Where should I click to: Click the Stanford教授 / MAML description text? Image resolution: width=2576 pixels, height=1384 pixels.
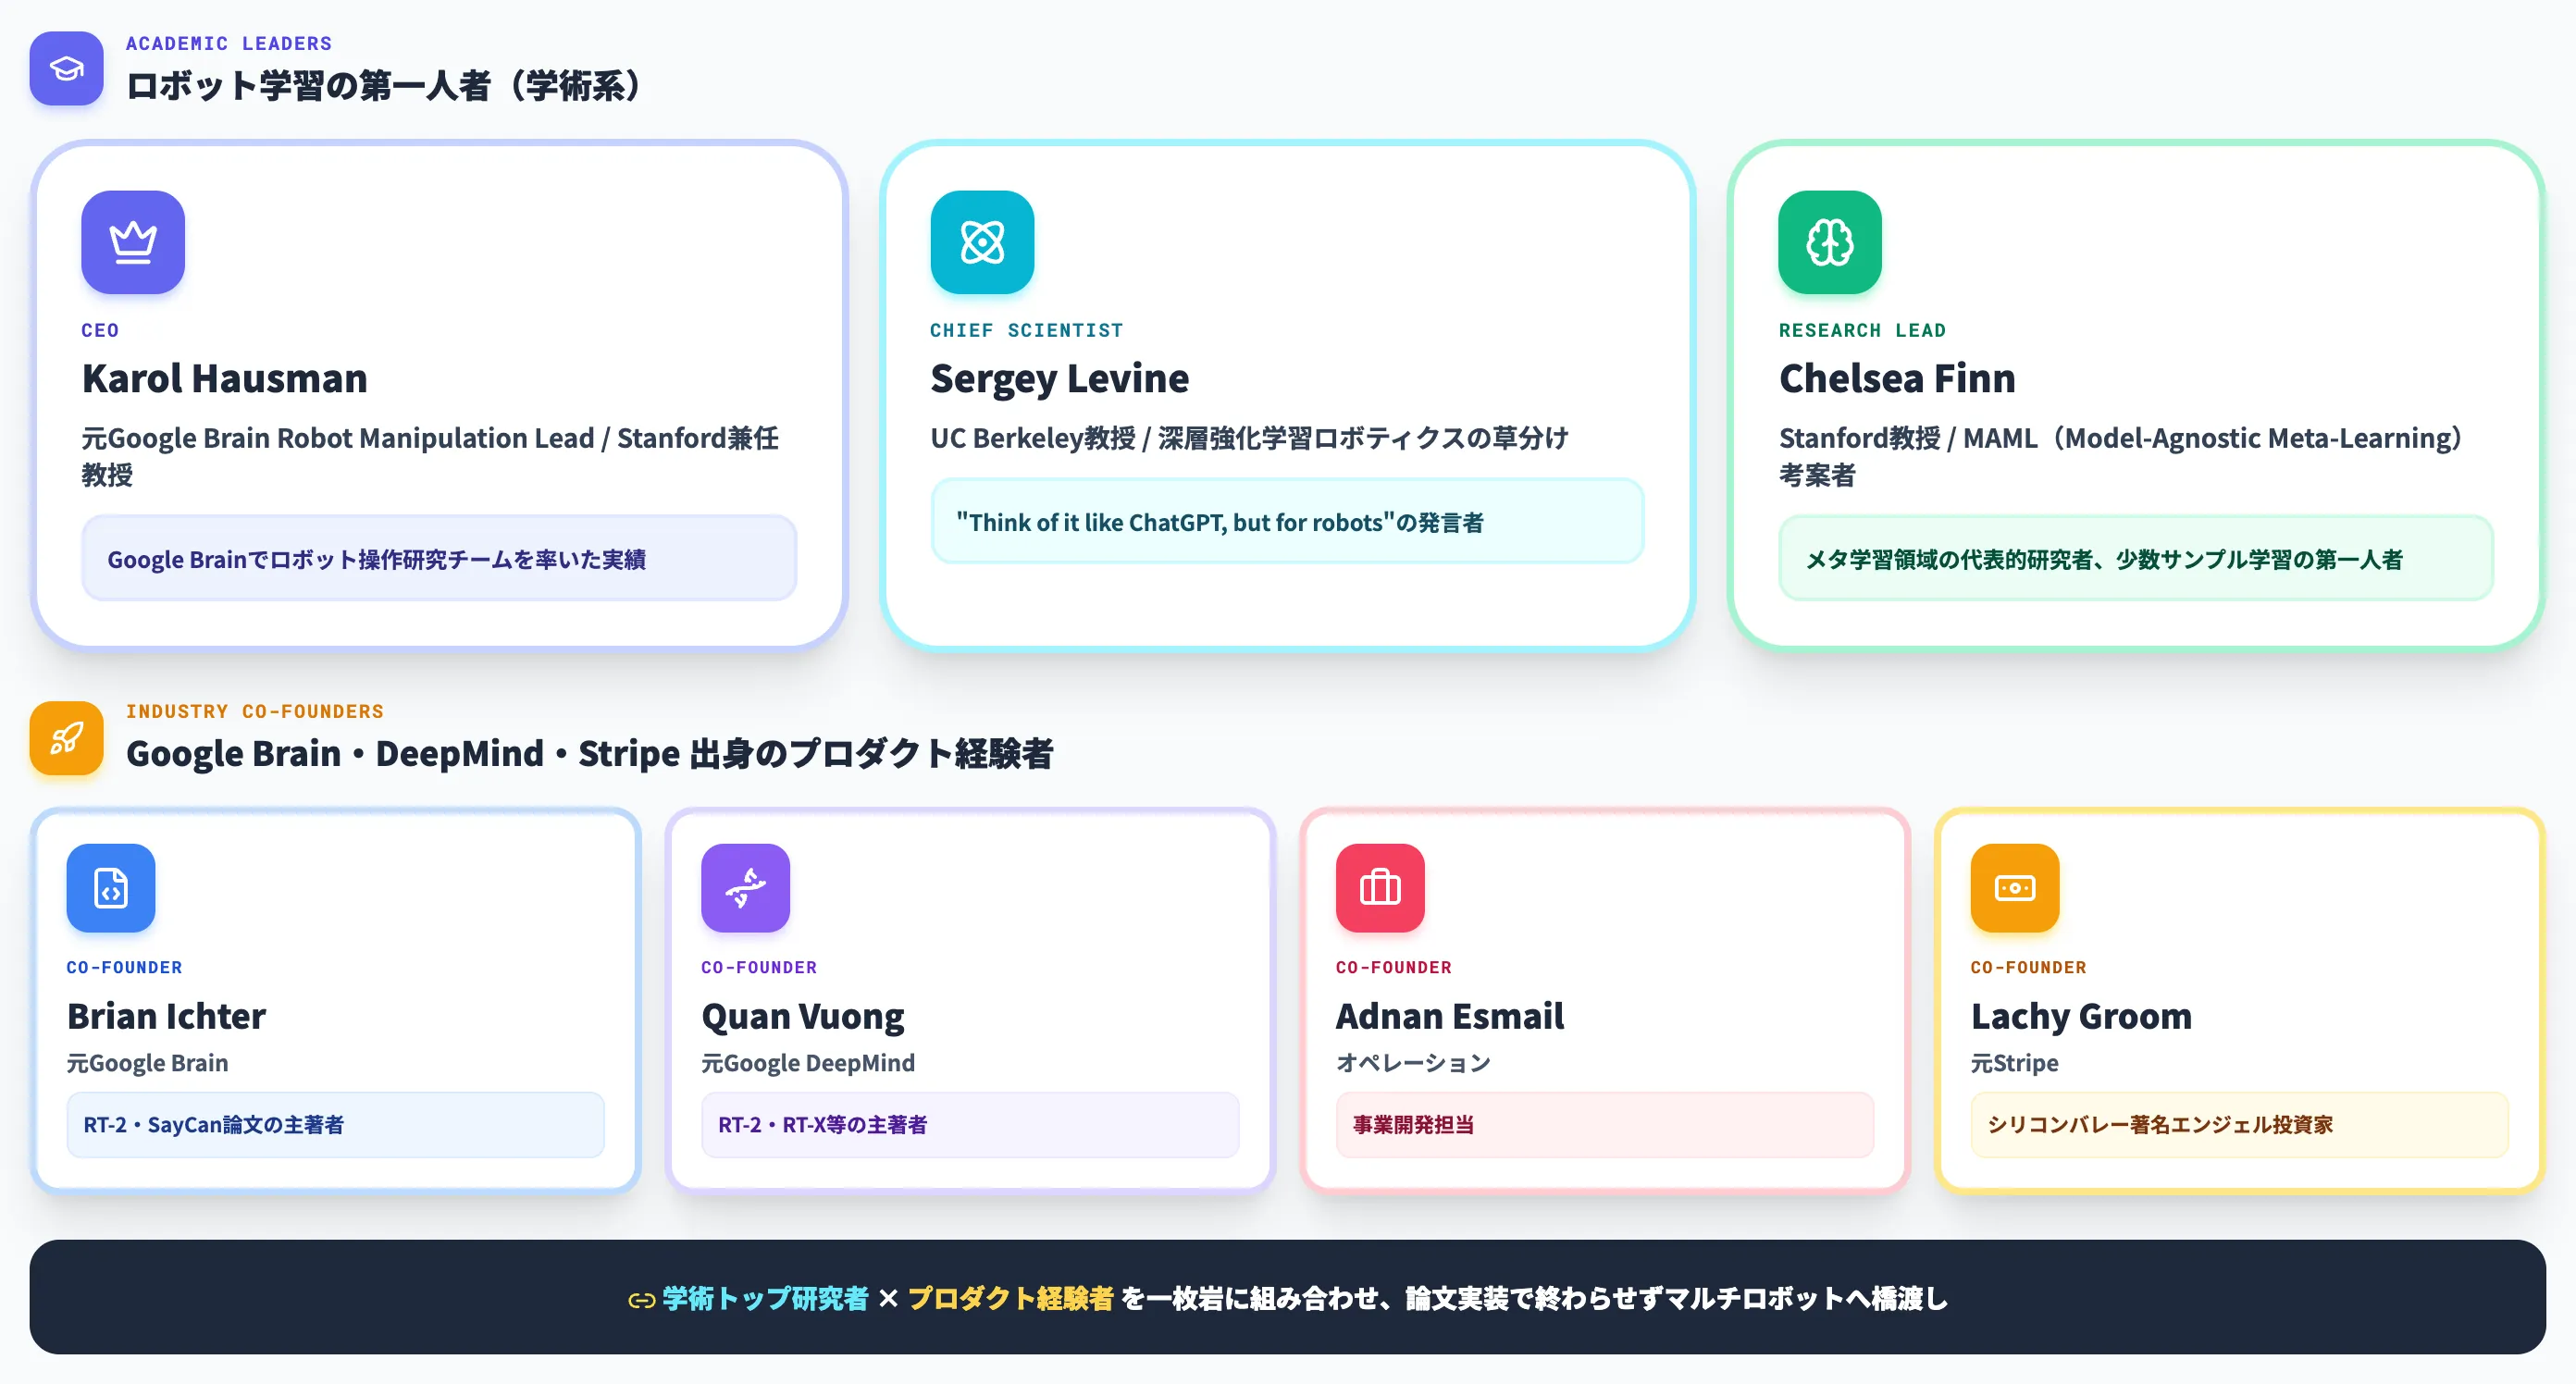point(2120,456)
